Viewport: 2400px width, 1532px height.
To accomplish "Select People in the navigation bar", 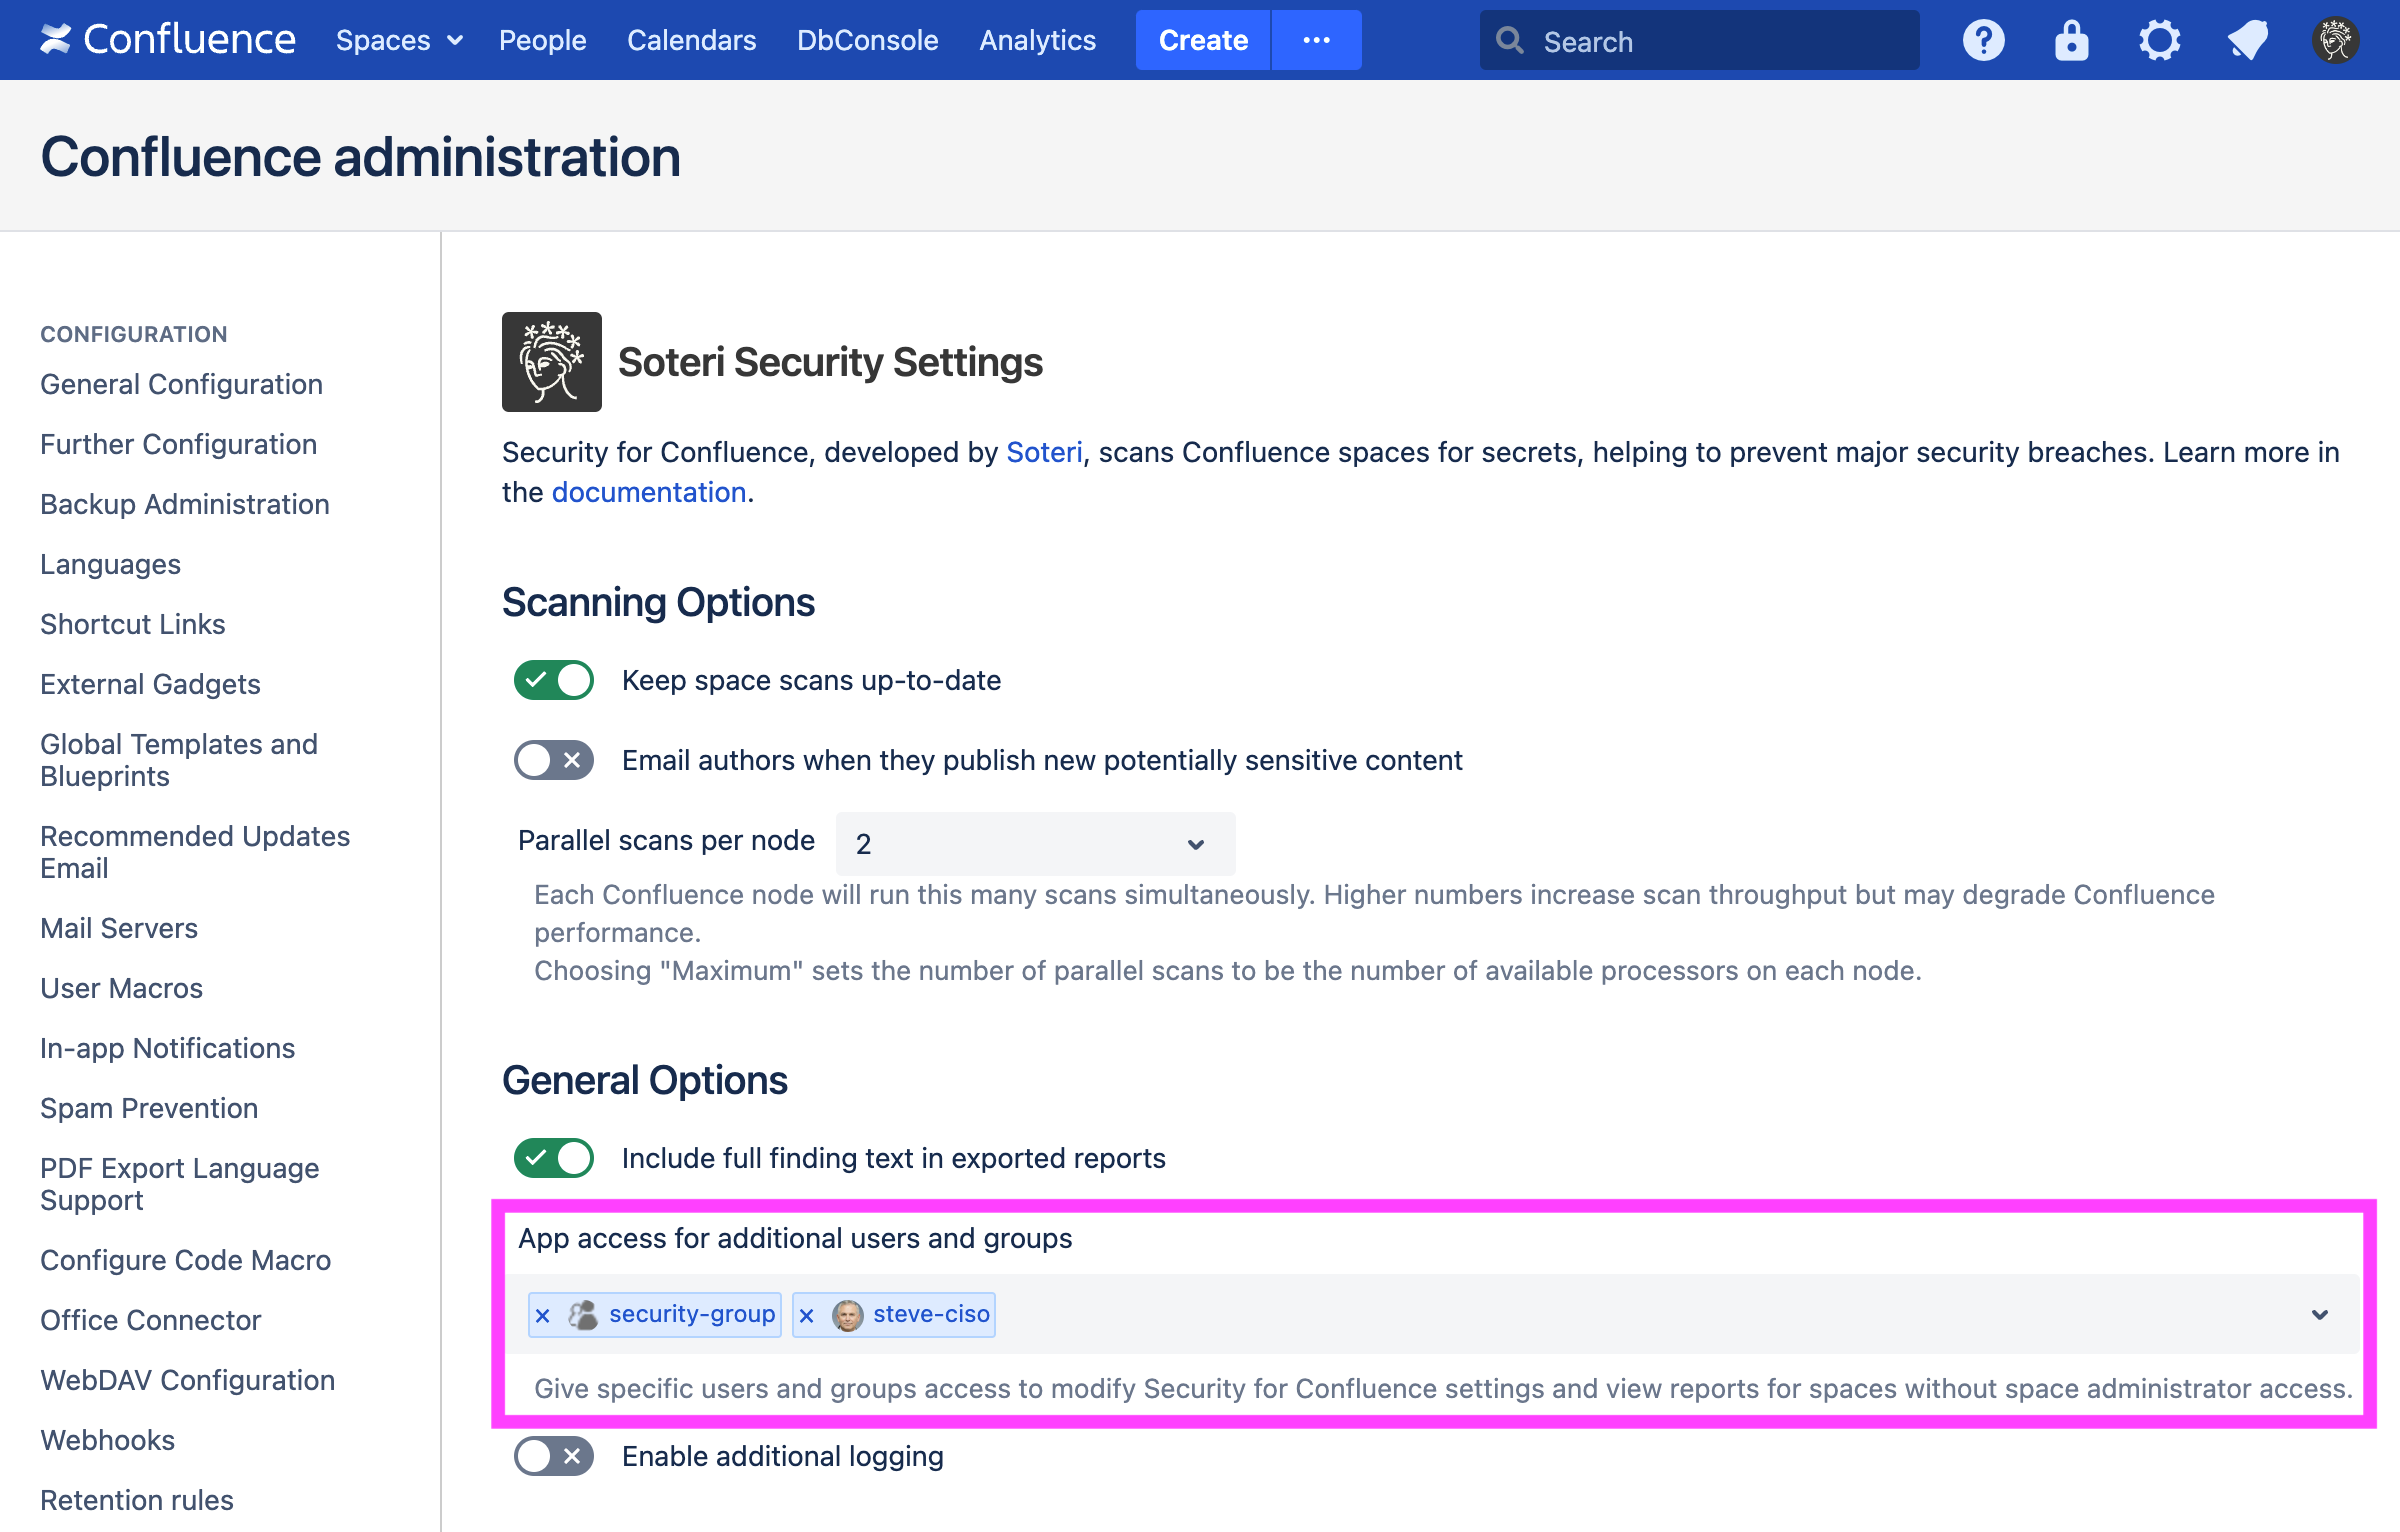I will click(x=542, y=40).
